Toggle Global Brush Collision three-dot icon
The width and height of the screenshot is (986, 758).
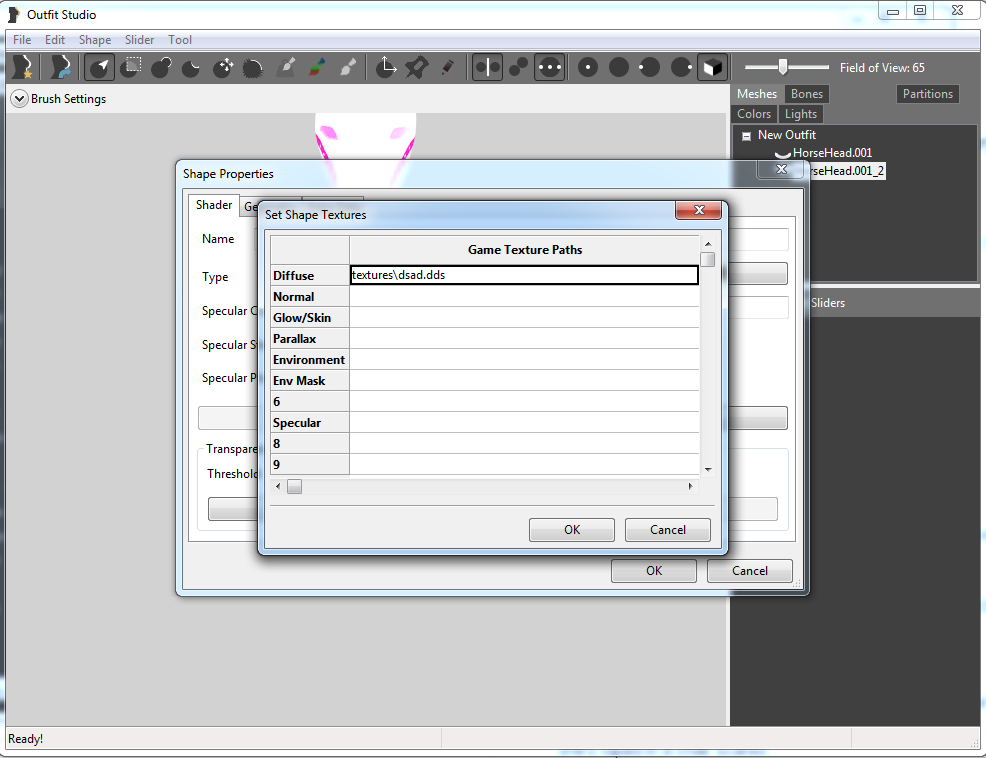pyautogui.click(x=550, y=67)
